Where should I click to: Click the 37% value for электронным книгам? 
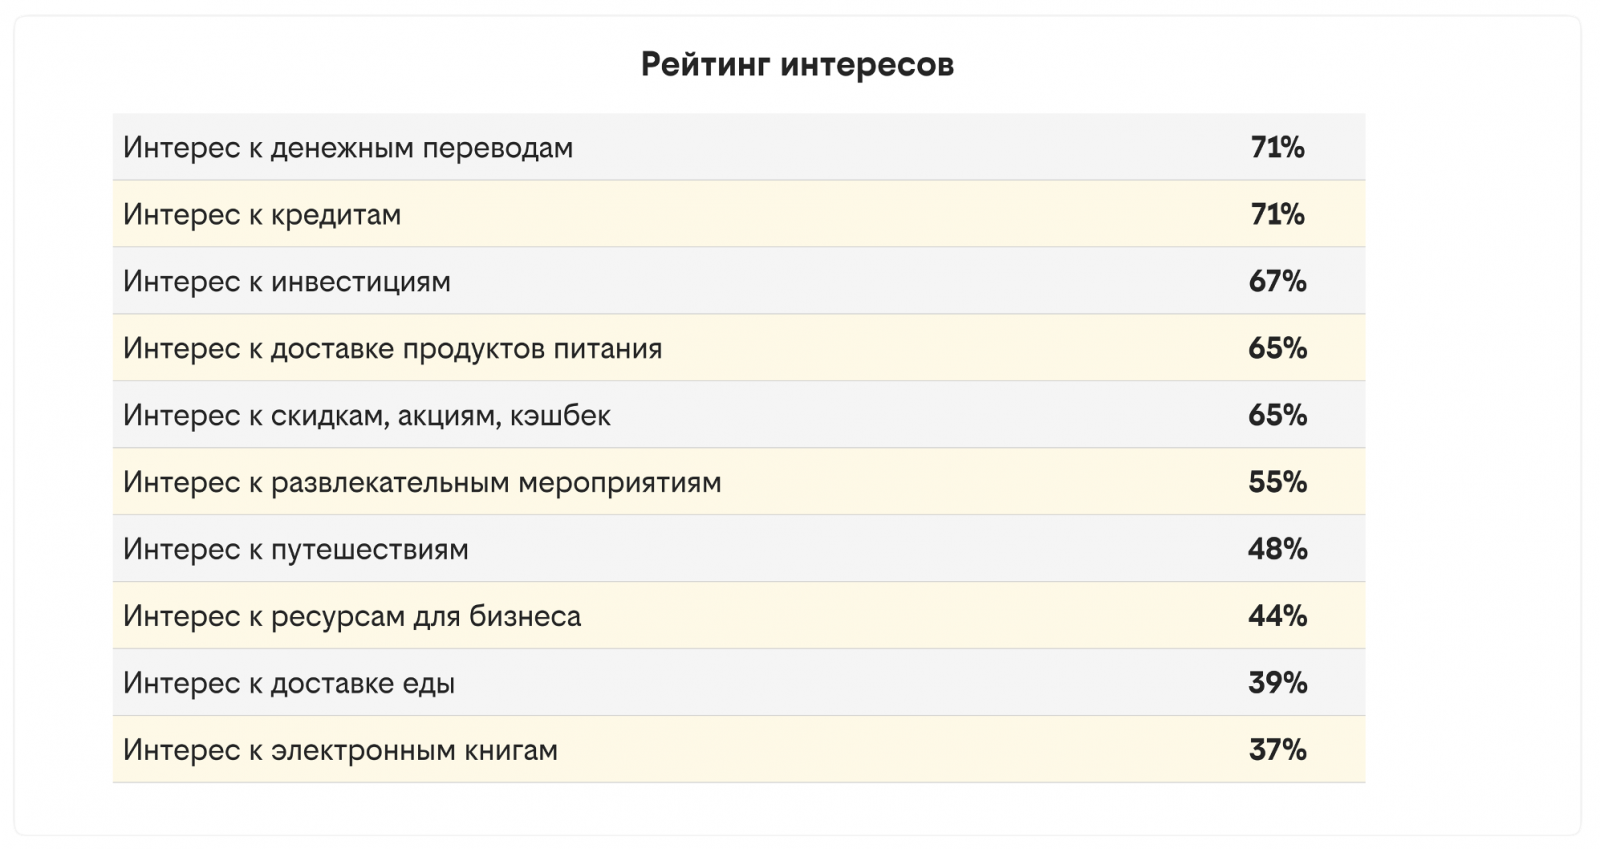pos(1277,751)
